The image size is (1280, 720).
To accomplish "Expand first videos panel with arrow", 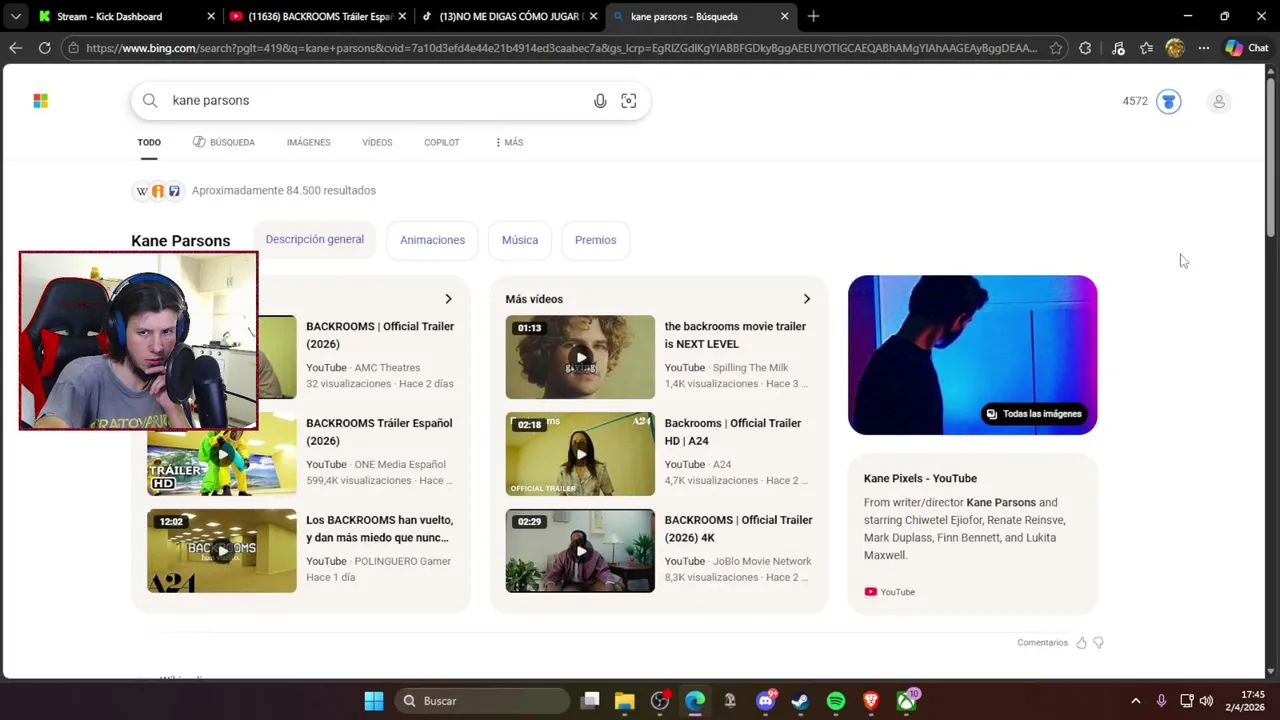I will [x=448, y=299].
